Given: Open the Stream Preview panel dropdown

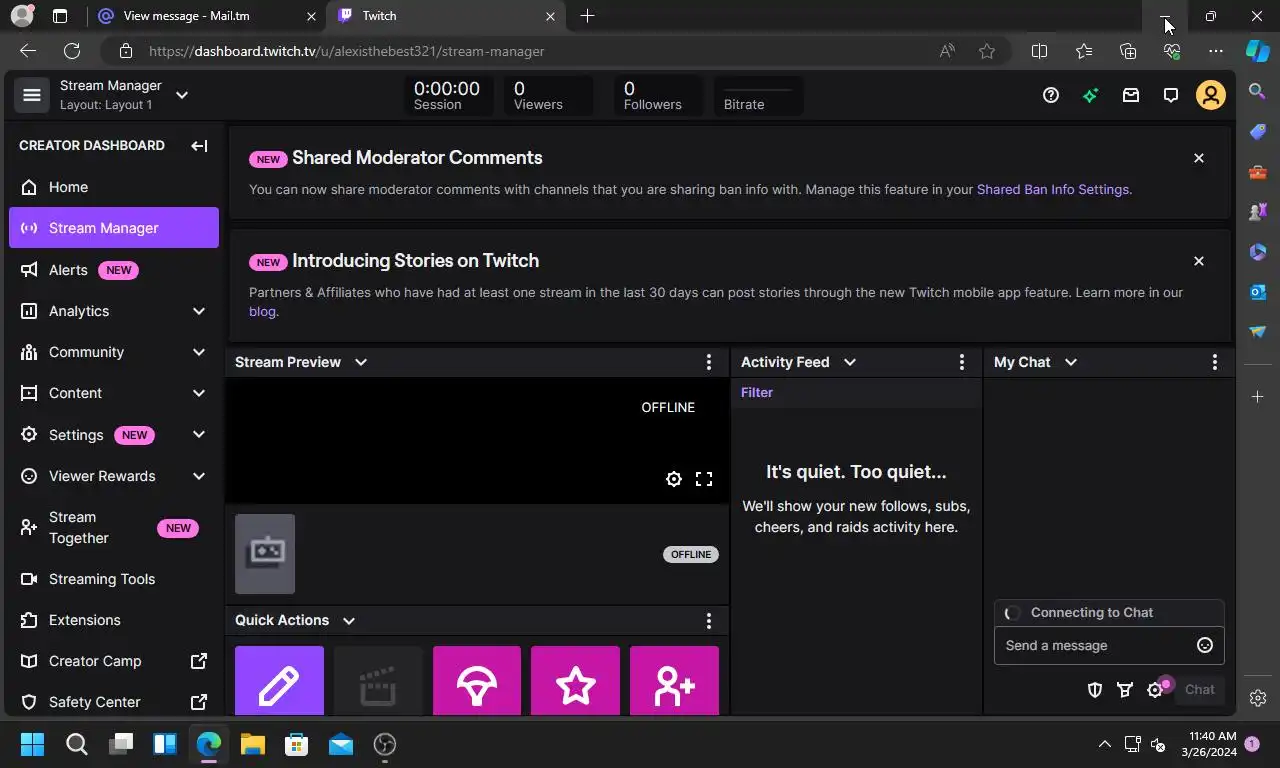Looking at the screenshot, I should (x=361, y=362).
